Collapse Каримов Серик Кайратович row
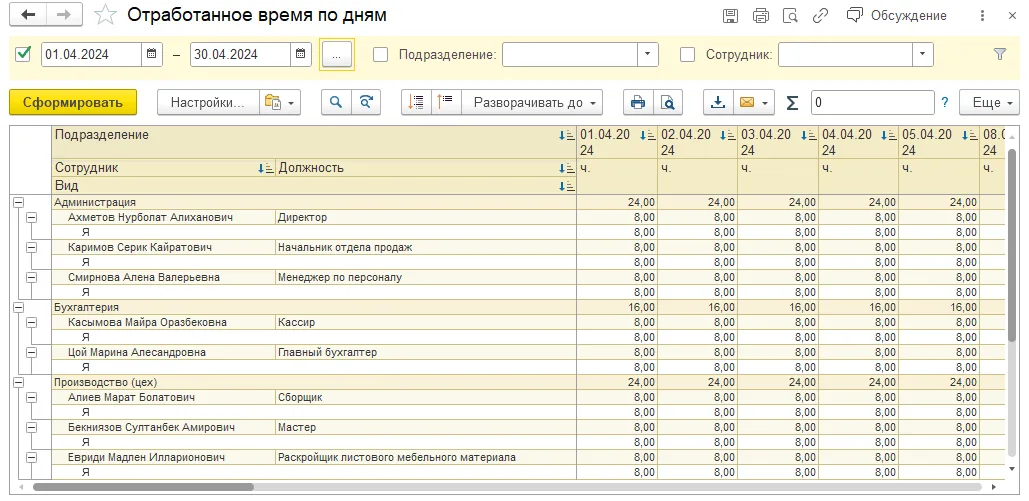 (x=32, y=248)
